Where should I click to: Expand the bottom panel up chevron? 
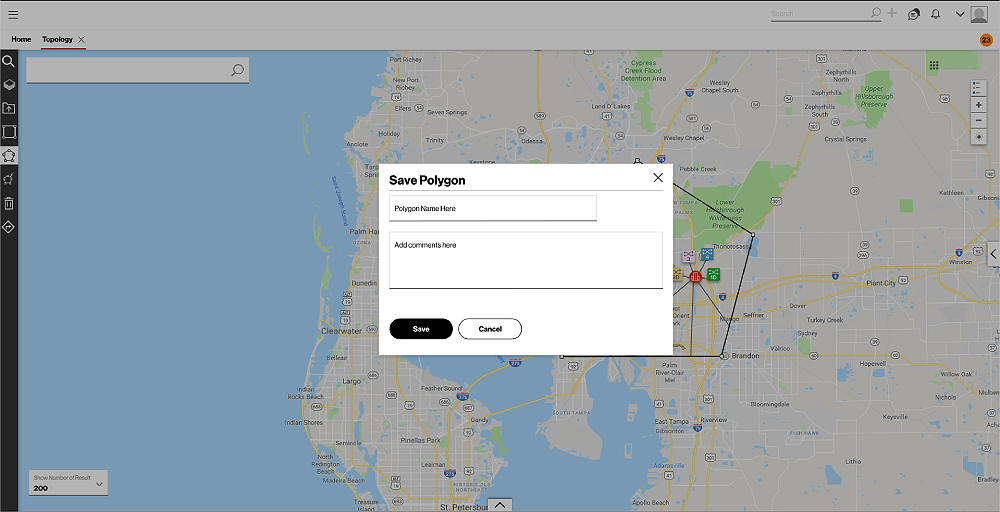pos(499,505)
